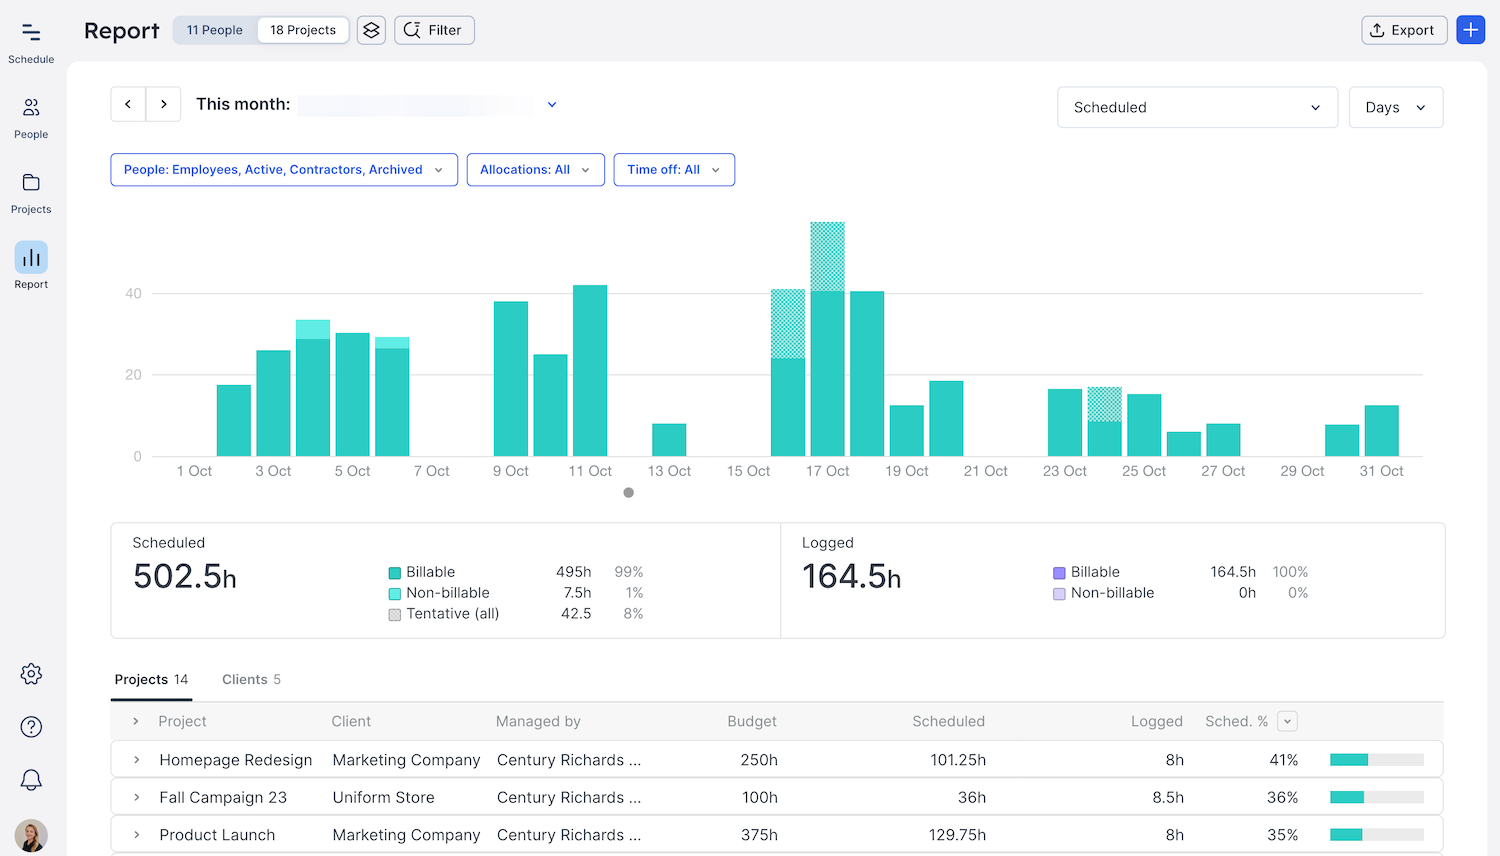
Task: Go to the next month arrow
Action: point(164,104)
